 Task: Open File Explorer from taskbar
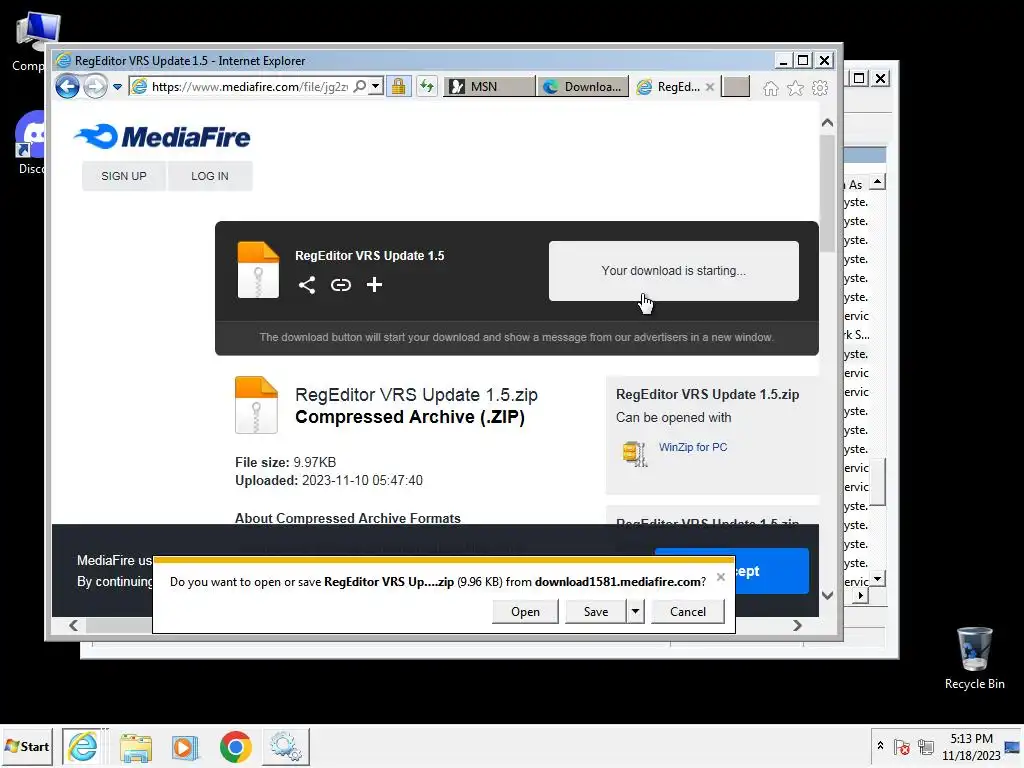click(x=135, y=746)
